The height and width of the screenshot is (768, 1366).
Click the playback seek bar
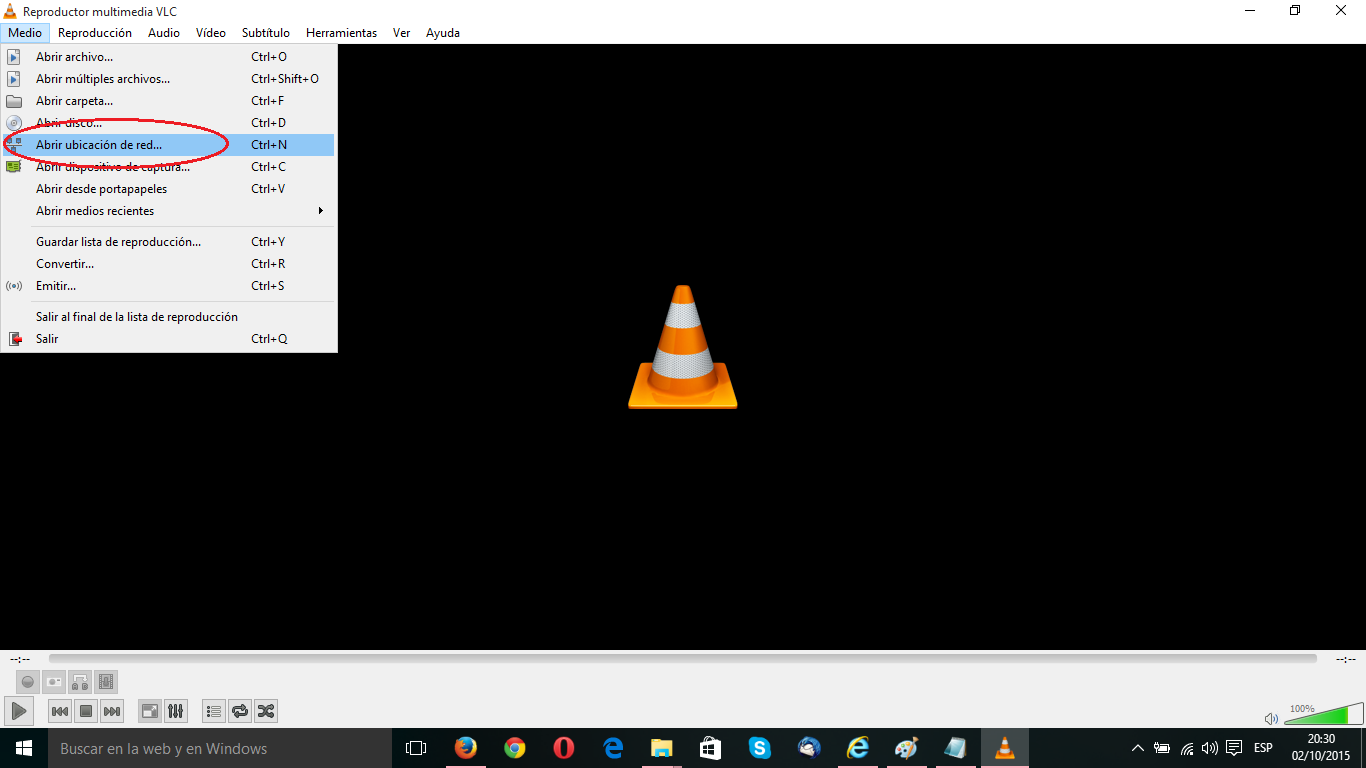pyautogui.click(x=682, y=659)
